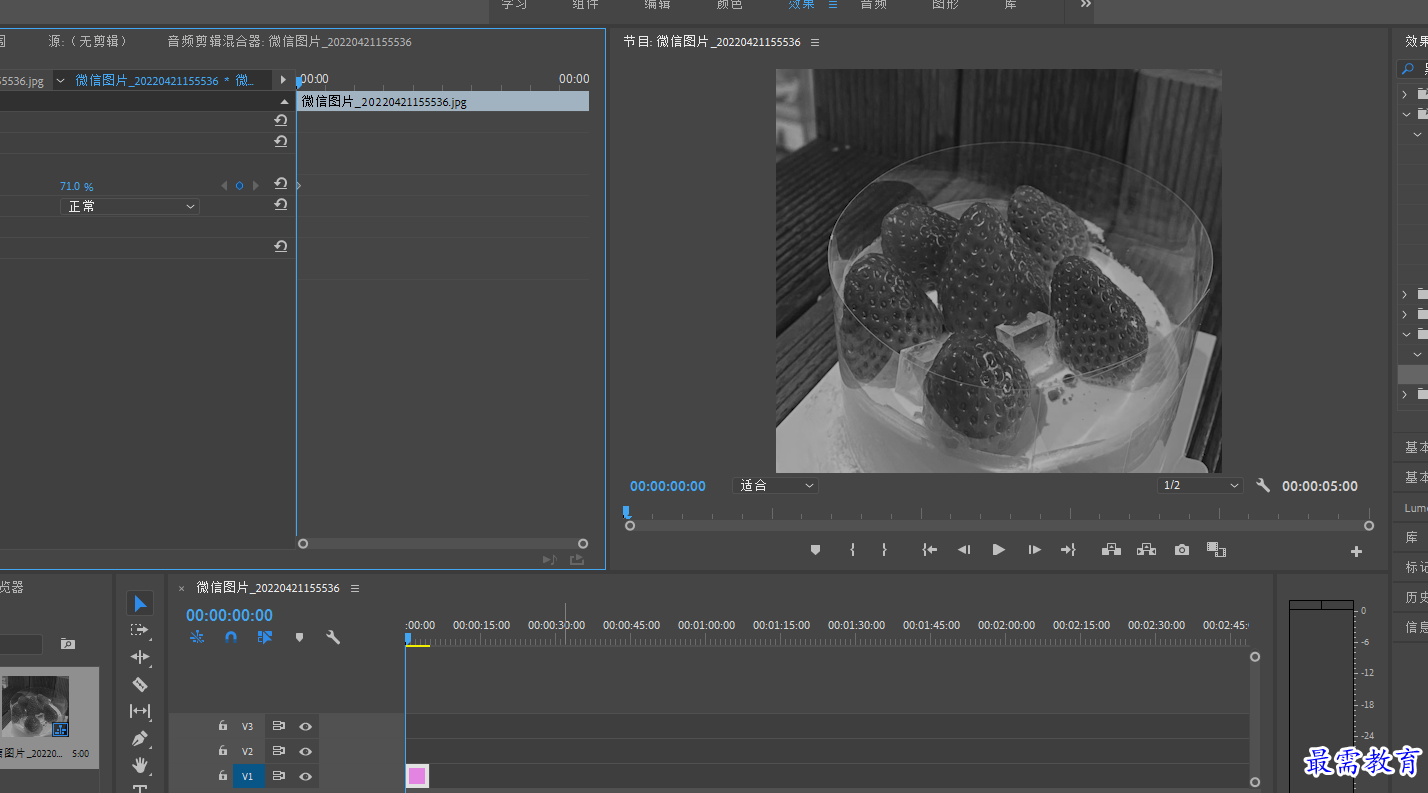Viewport: 1428px width, 793px height.
Task: Open Program monitor settings wrench
Action: click(1263, 485)
